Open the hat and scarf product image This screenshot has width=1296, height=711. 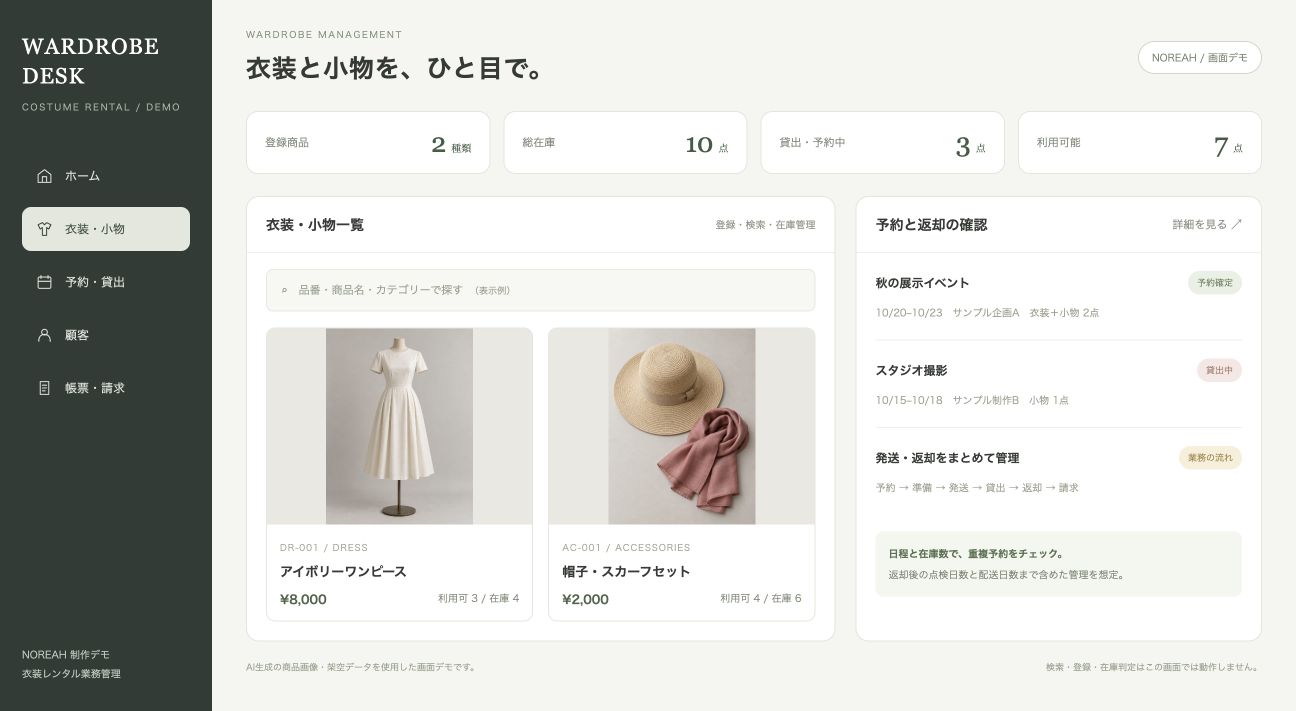(681, 426)
